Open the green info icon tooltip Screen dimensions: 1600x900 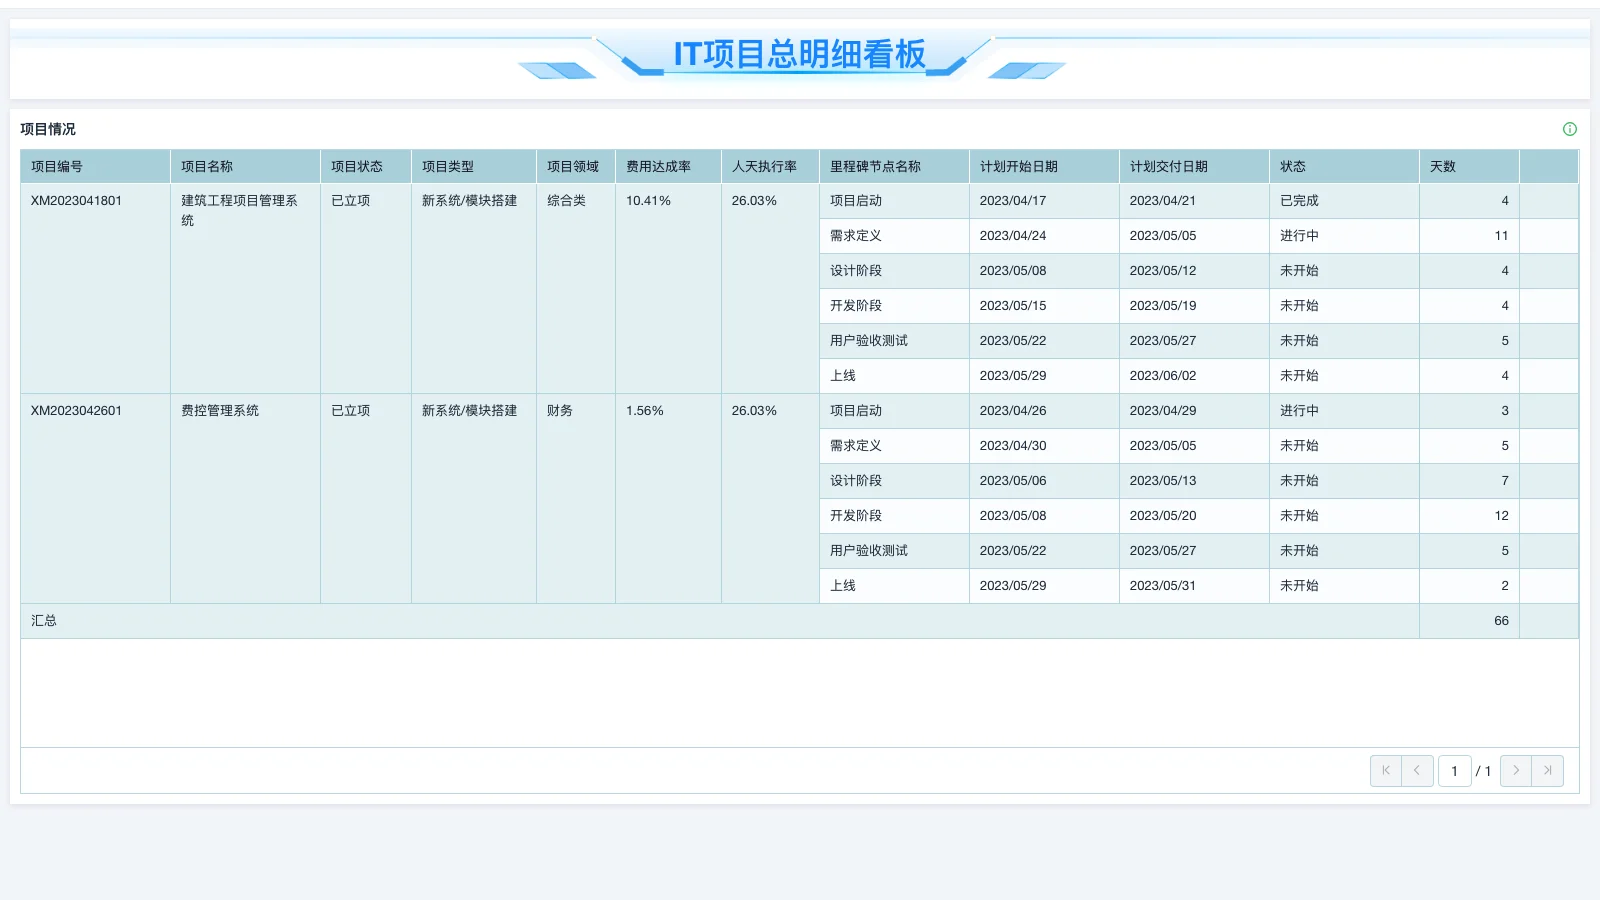[x=1570, y=128]
